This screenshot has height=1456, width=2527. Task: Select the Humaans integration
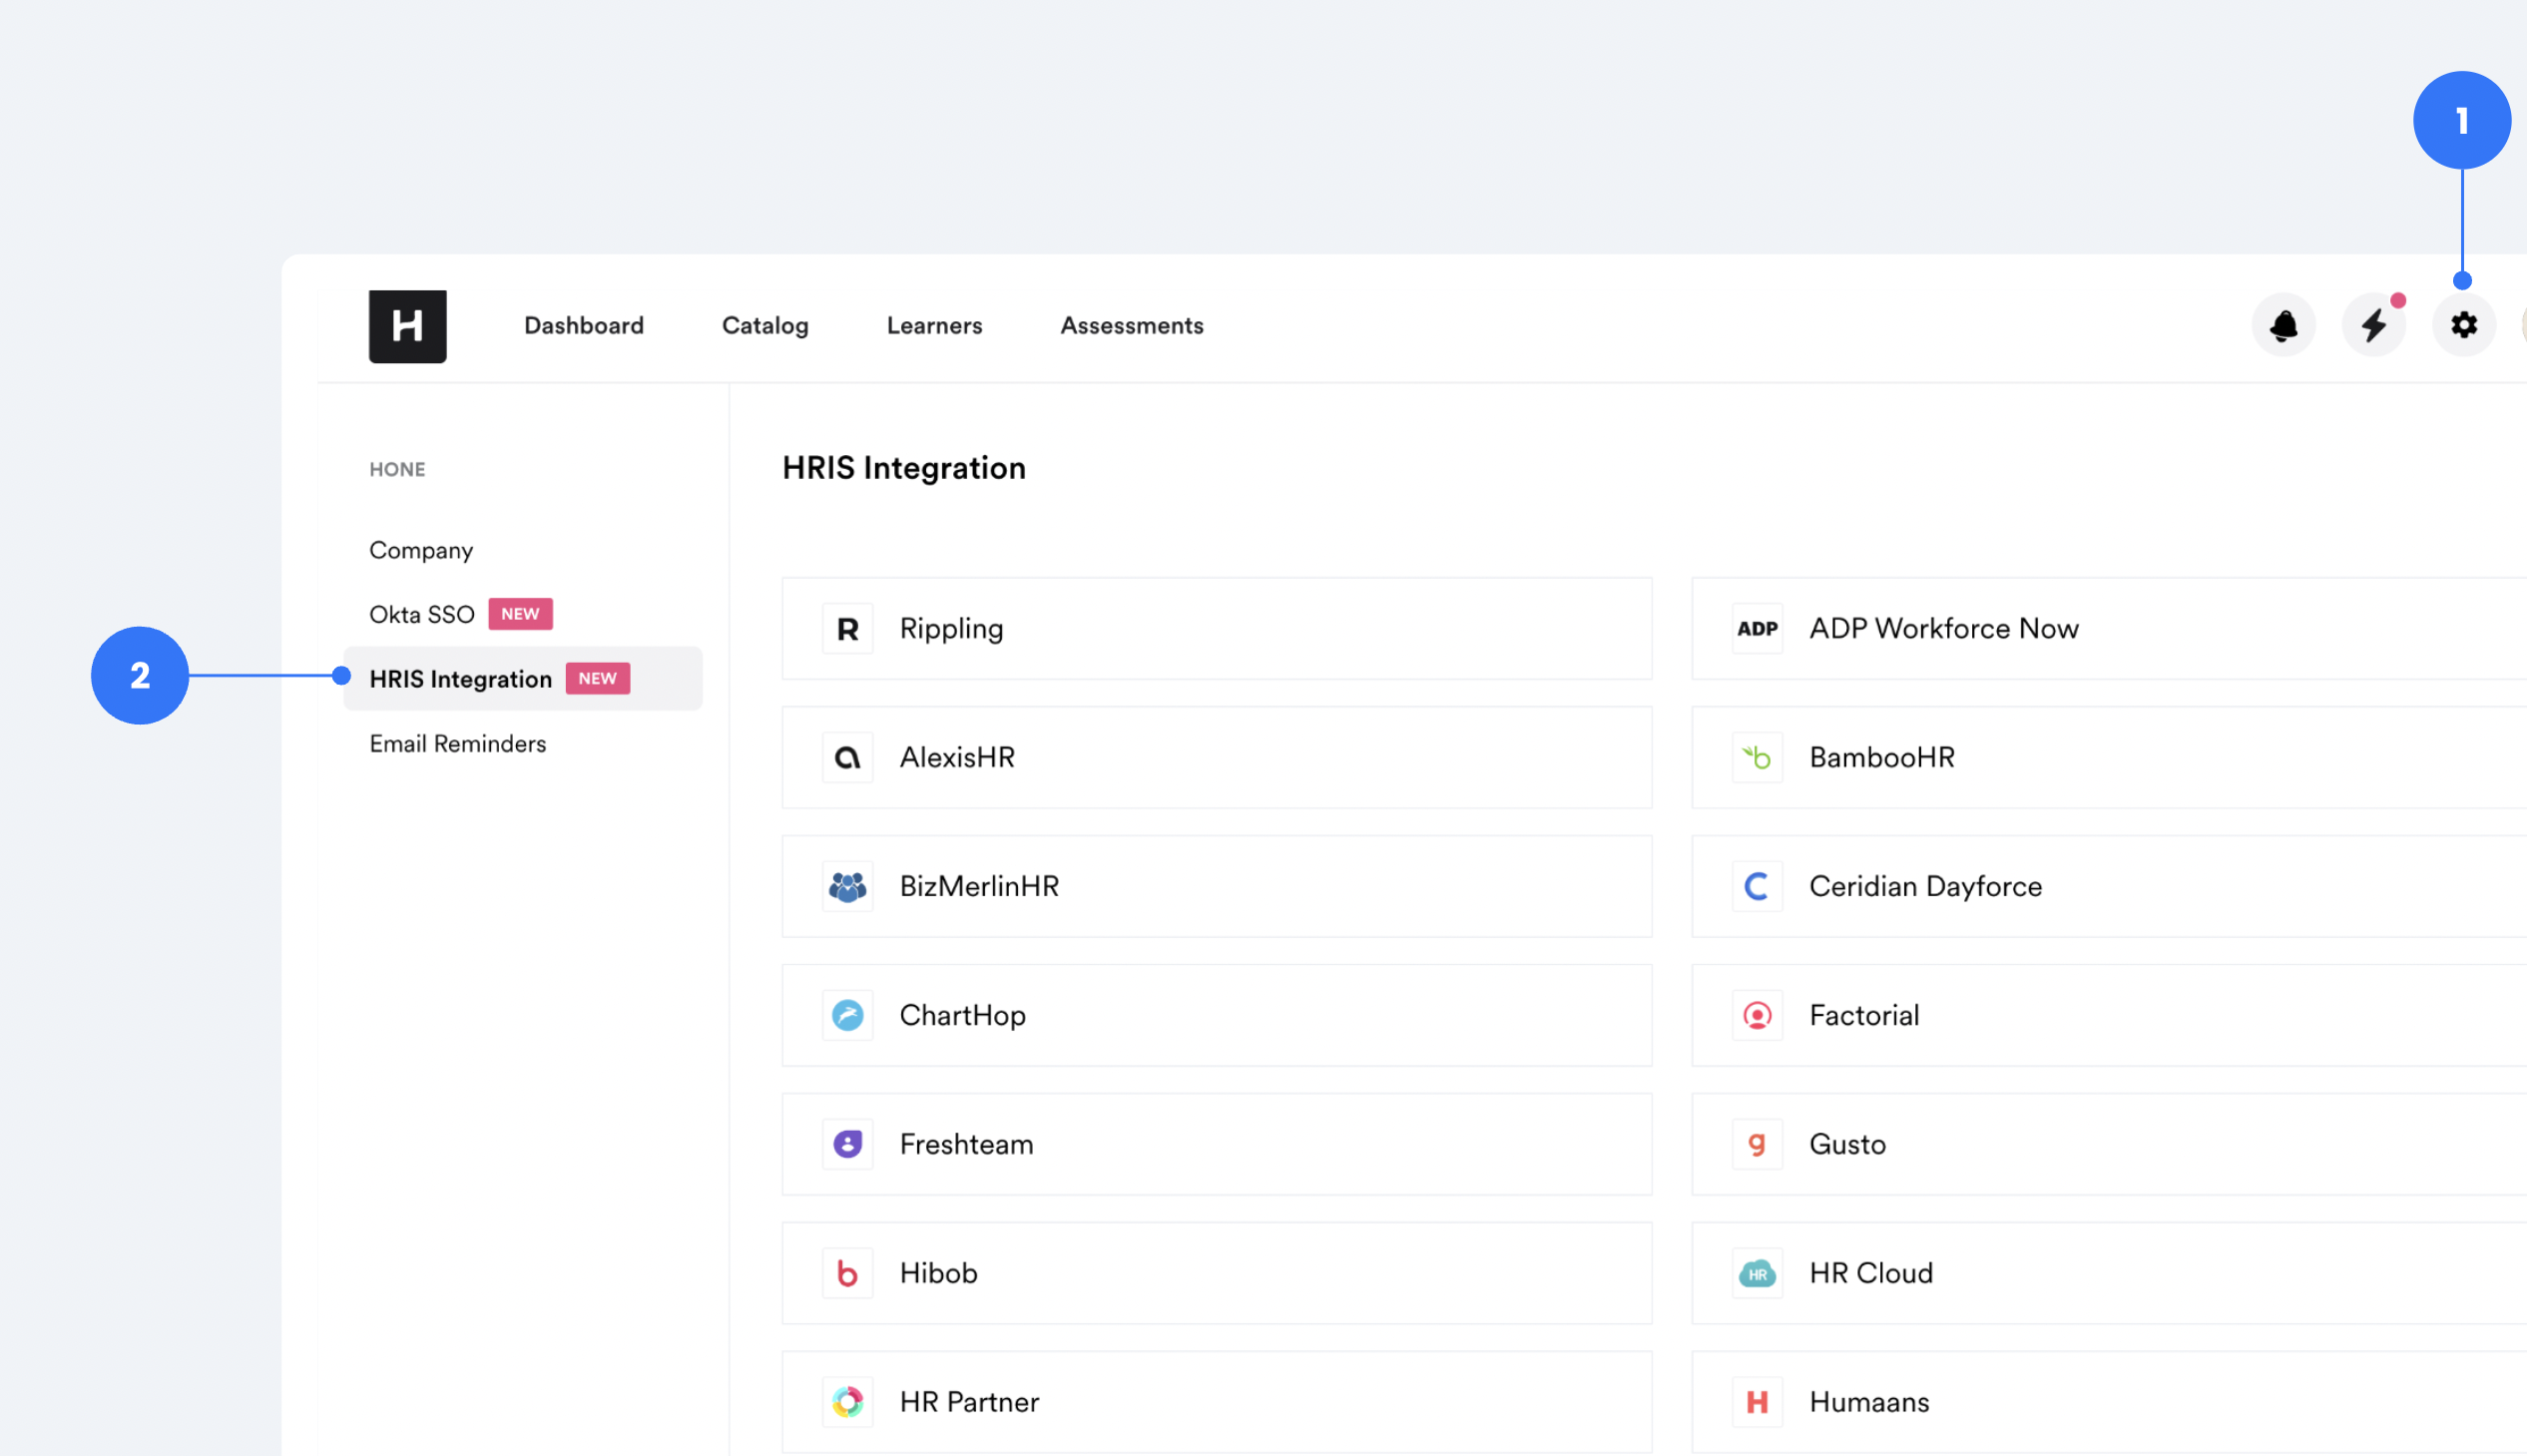2109,1403
